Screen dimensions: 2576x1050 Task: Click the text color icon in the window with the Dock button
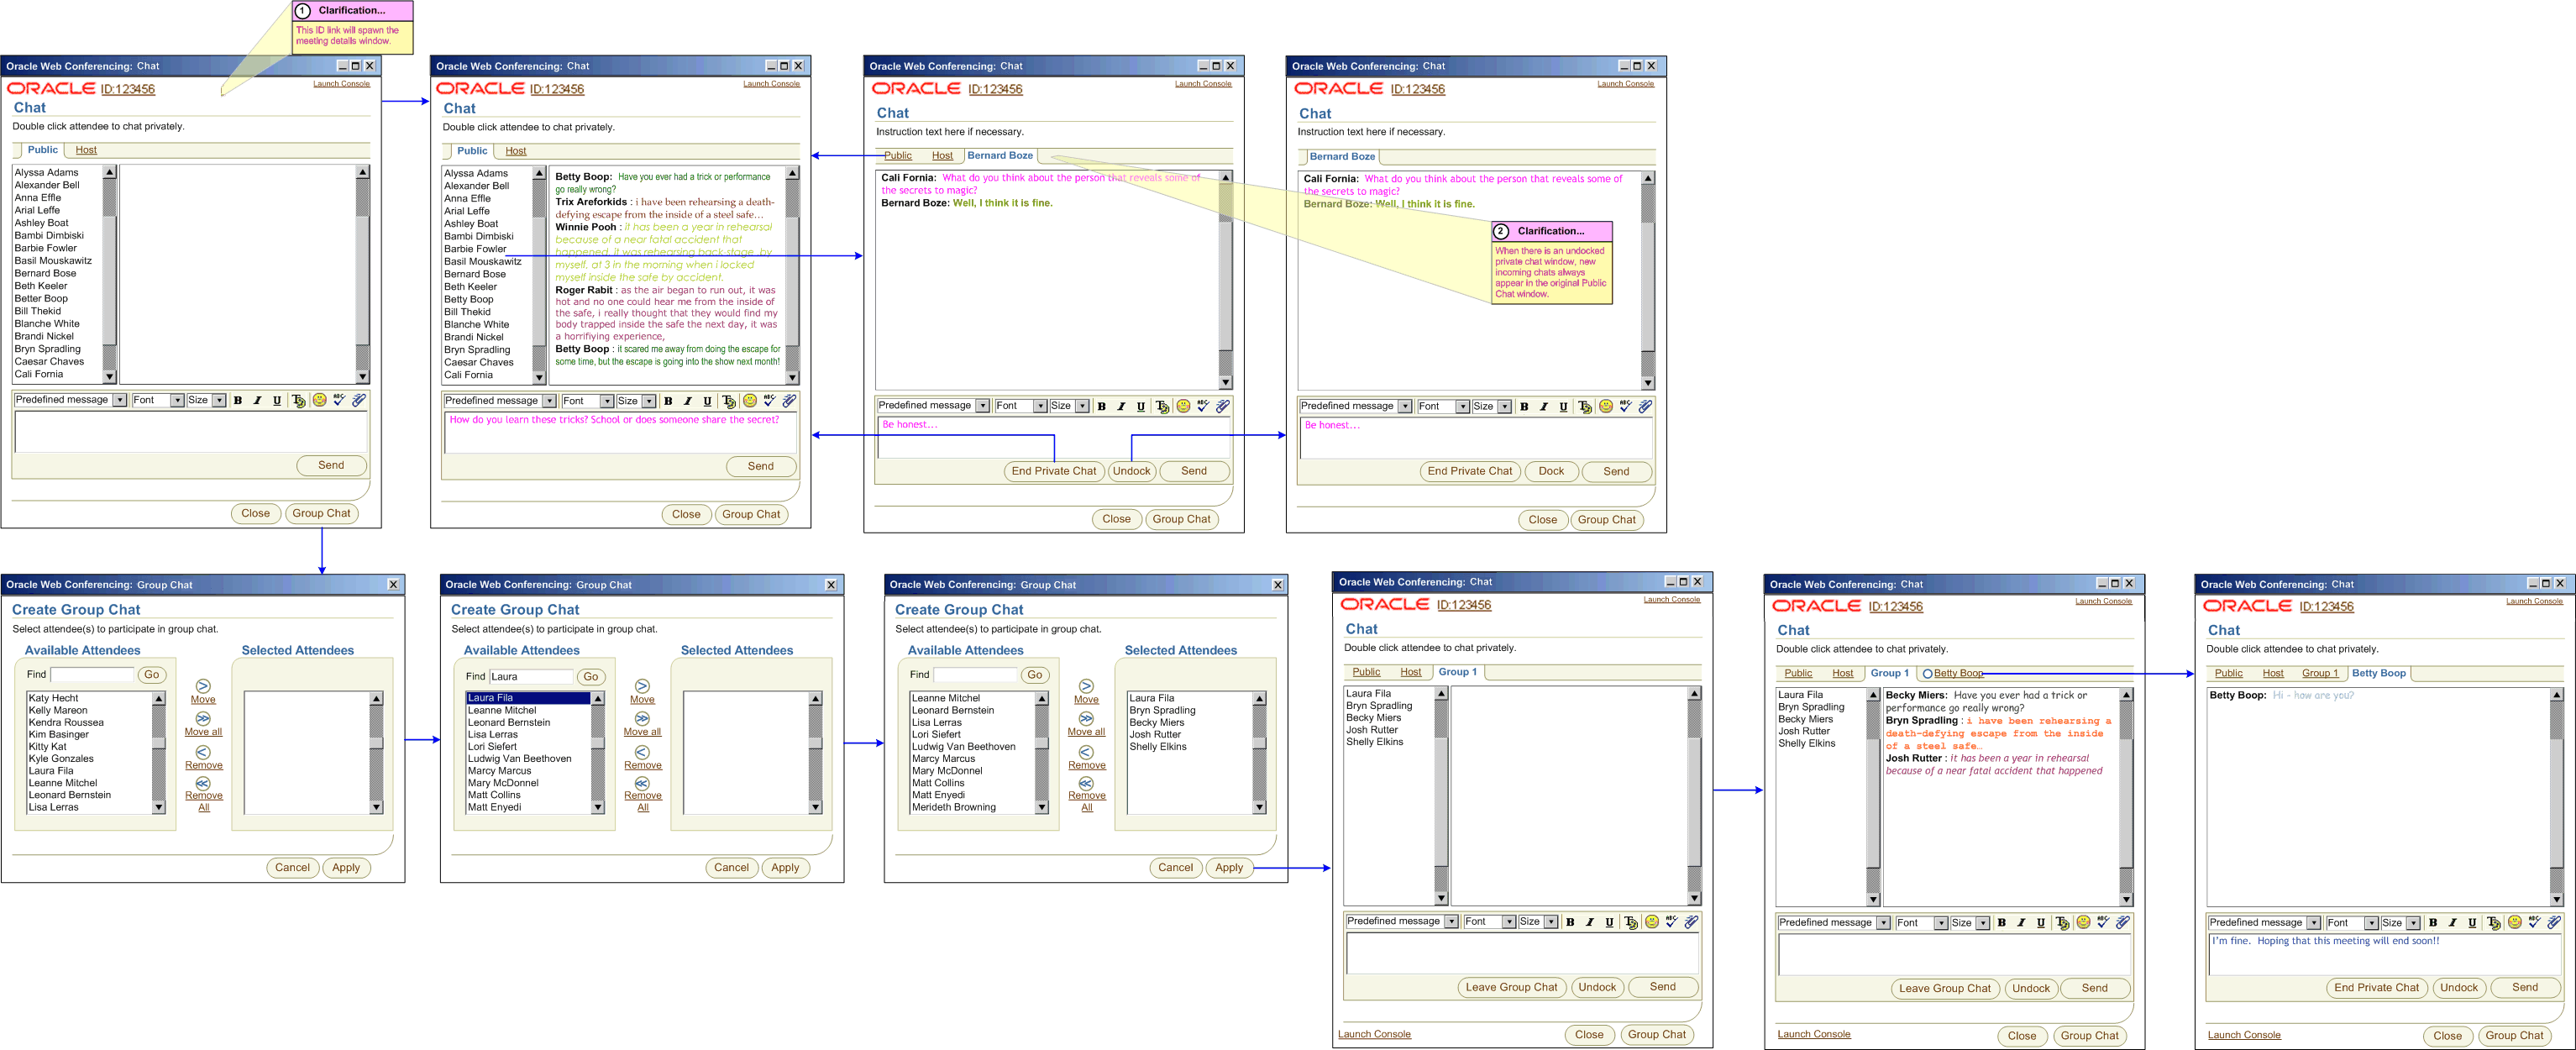click(1585, 406)
